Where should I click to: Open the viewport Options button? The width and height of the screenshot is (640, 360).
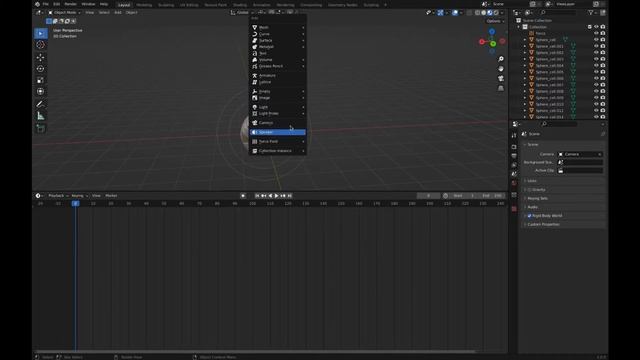tap(495, 21)
